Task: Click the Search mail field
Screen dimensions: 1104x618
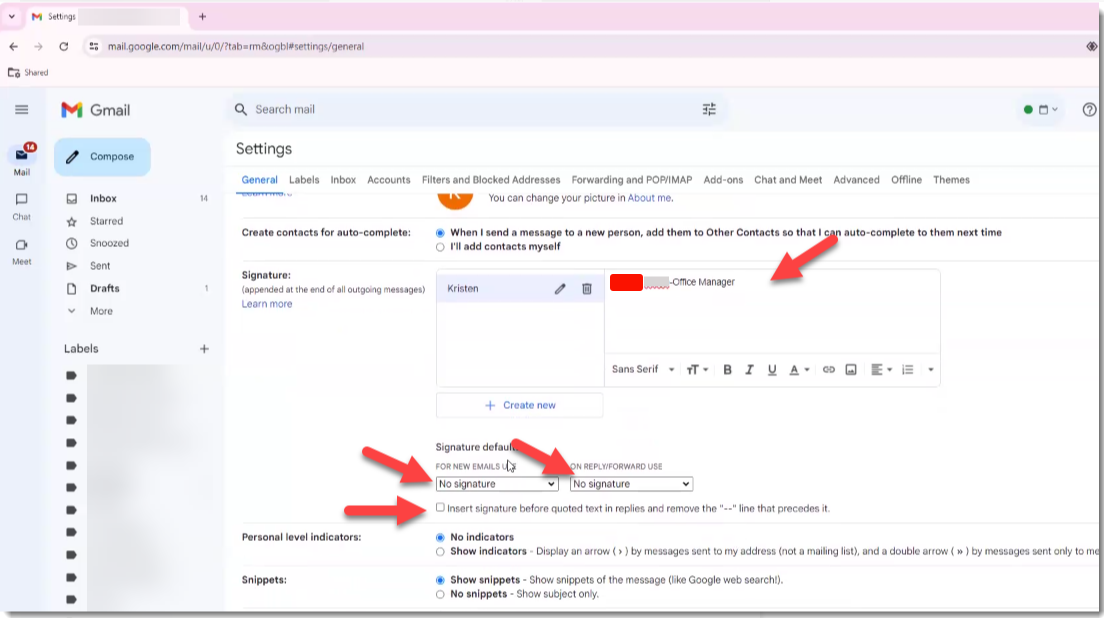Action: pos(475,110)
